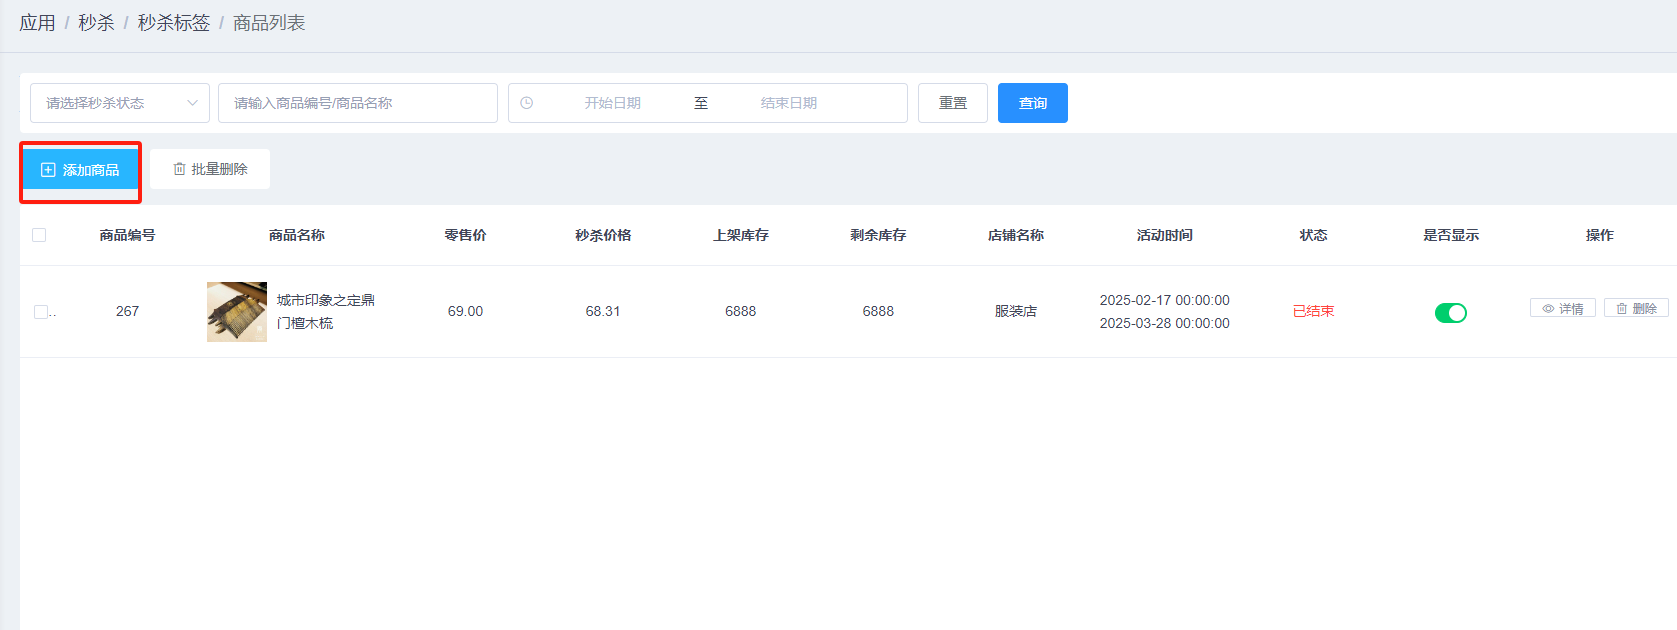
Task: Click the eye icon for 详情
Action: pyautogui.click(x=1548, y=309)
